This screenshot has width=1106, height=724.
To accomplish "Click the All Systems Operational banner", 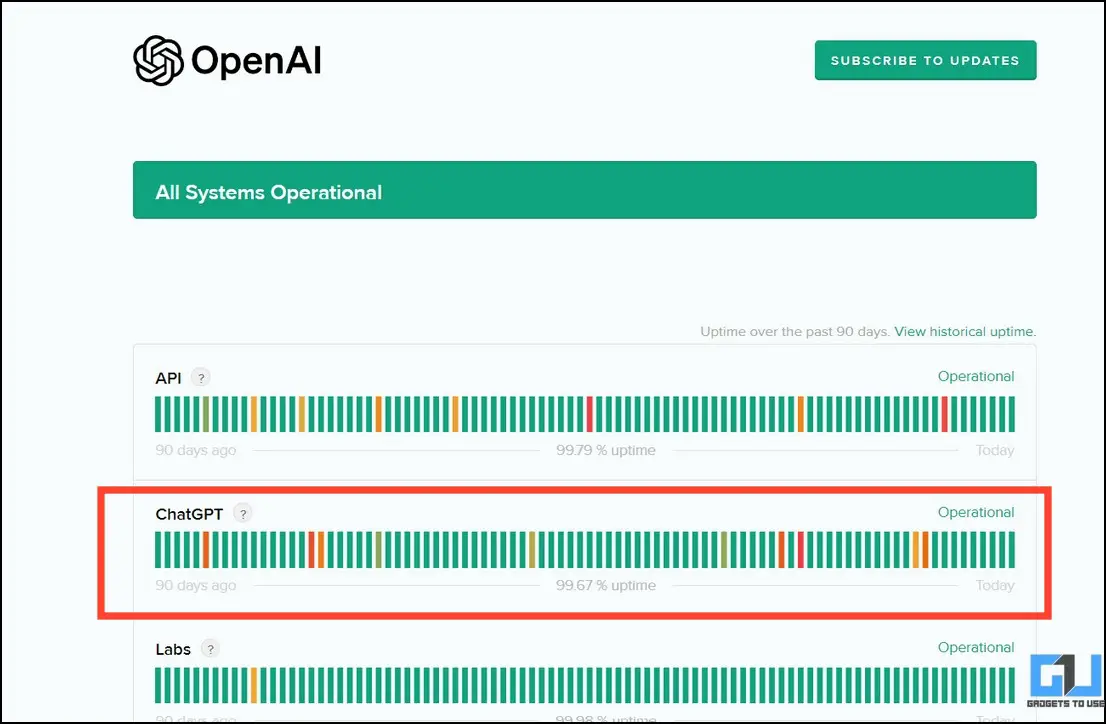I will click(585, 190).
